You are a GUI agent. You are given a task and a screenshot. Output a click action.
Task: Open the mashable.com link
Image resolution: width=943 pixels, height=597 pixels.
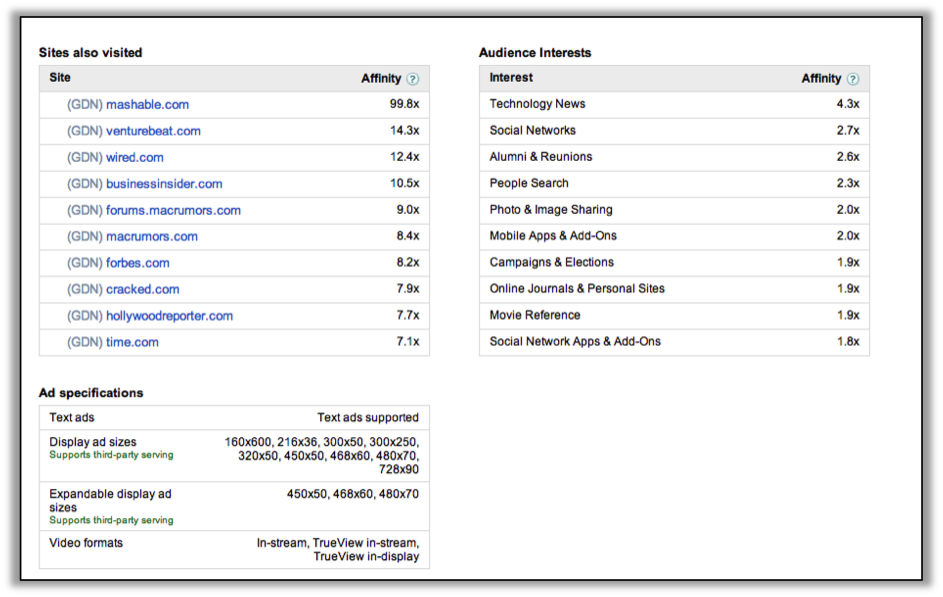click(147, 105)
